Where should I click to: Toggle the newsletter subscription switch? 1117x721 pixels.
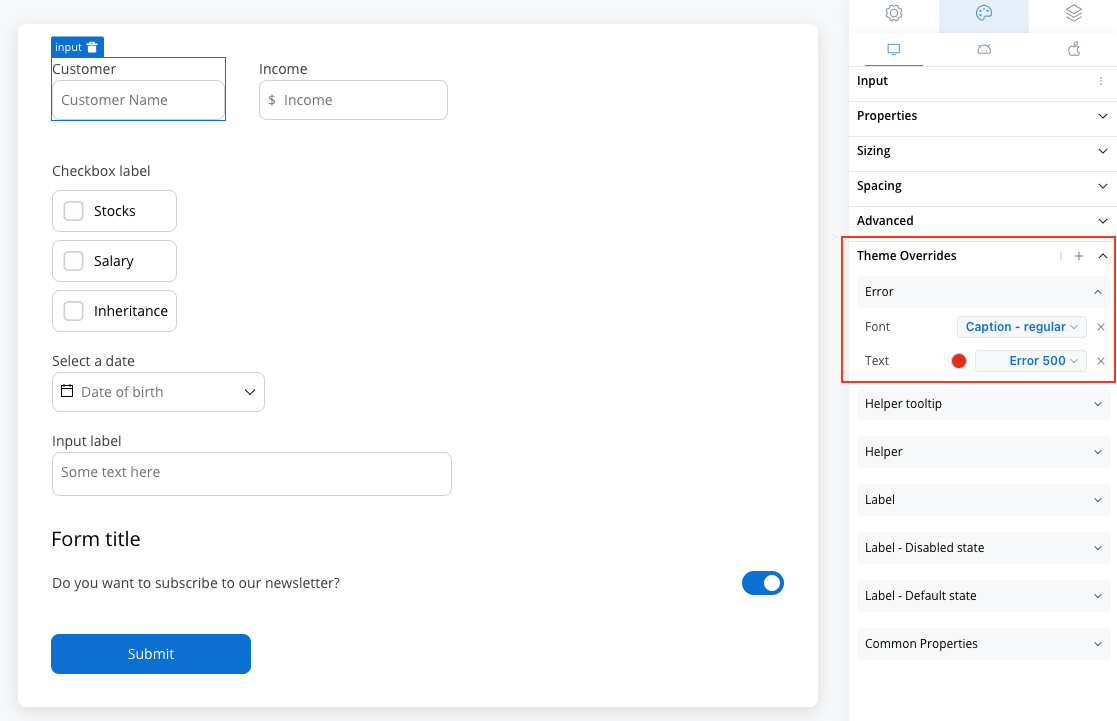point(763,583)
